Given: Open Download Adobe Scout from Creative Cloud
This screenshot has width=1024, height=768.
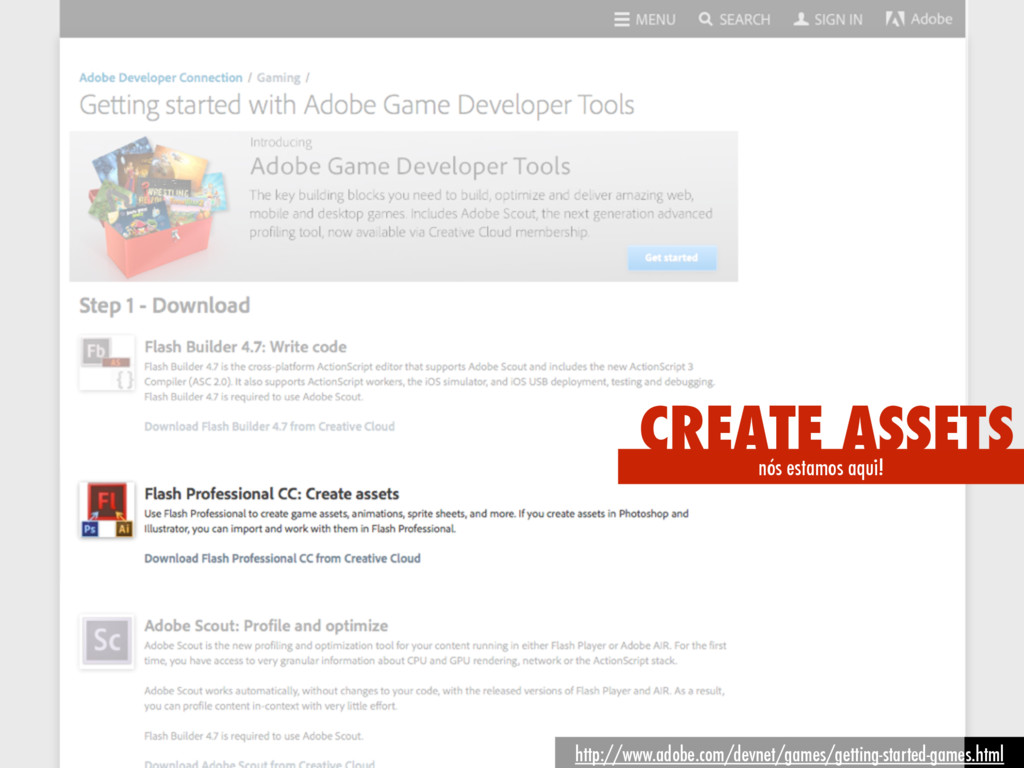Looking at the screenshot, I should 259,763.
